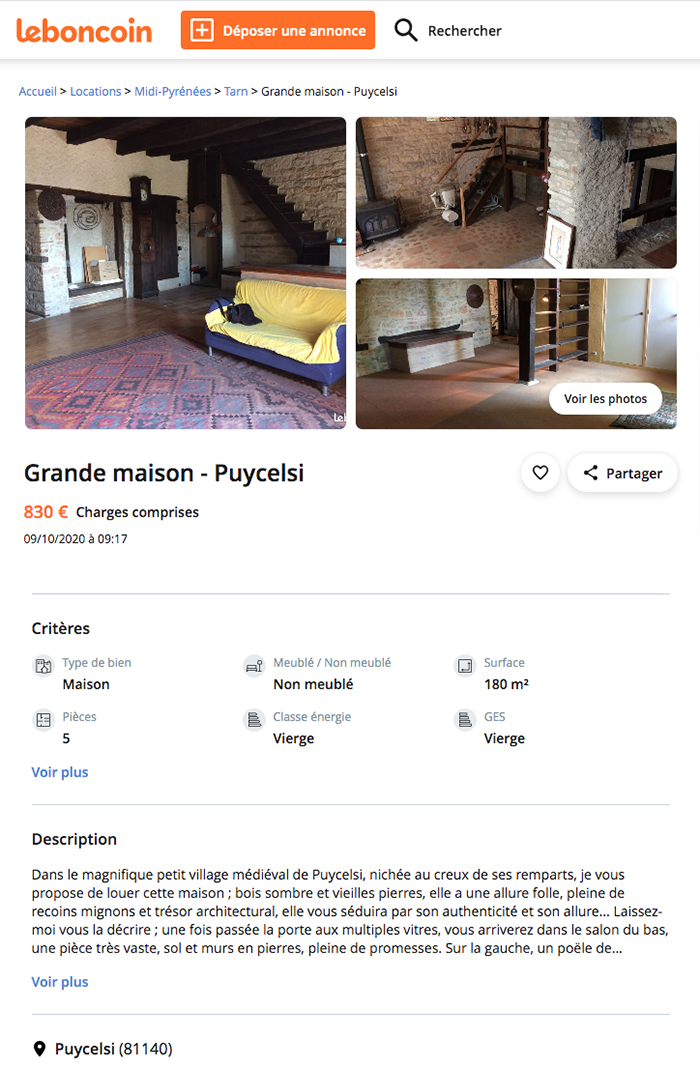
Task: Click the Meublé / Non meublé icon
Action: pos(254,666)
